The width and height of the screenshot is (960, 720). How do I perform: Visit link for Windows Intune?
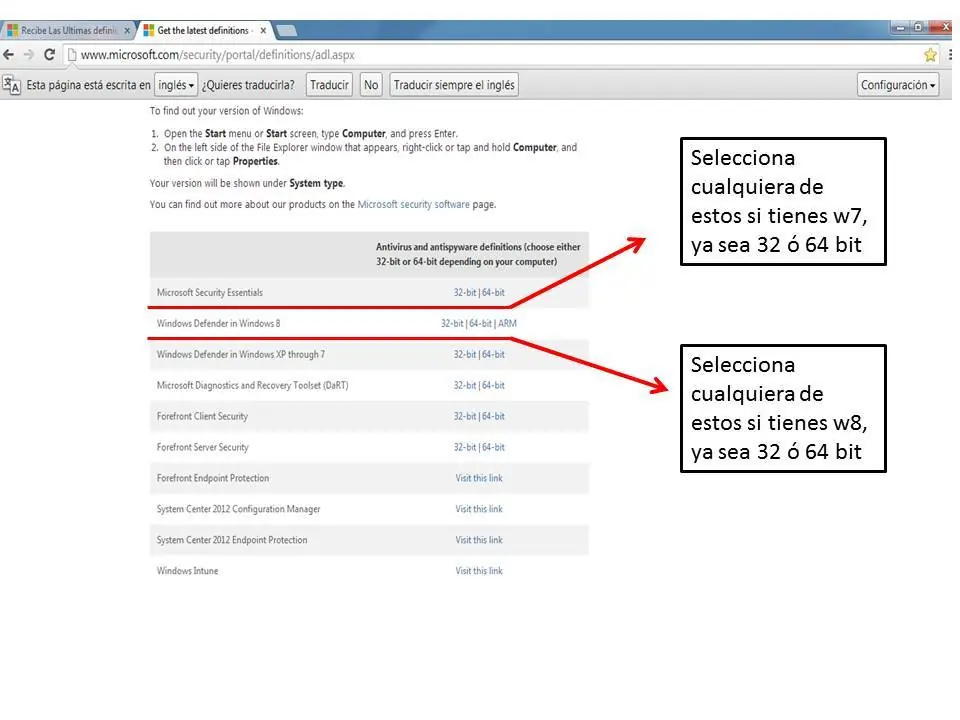pyautogui.click(x=479, y=571)
